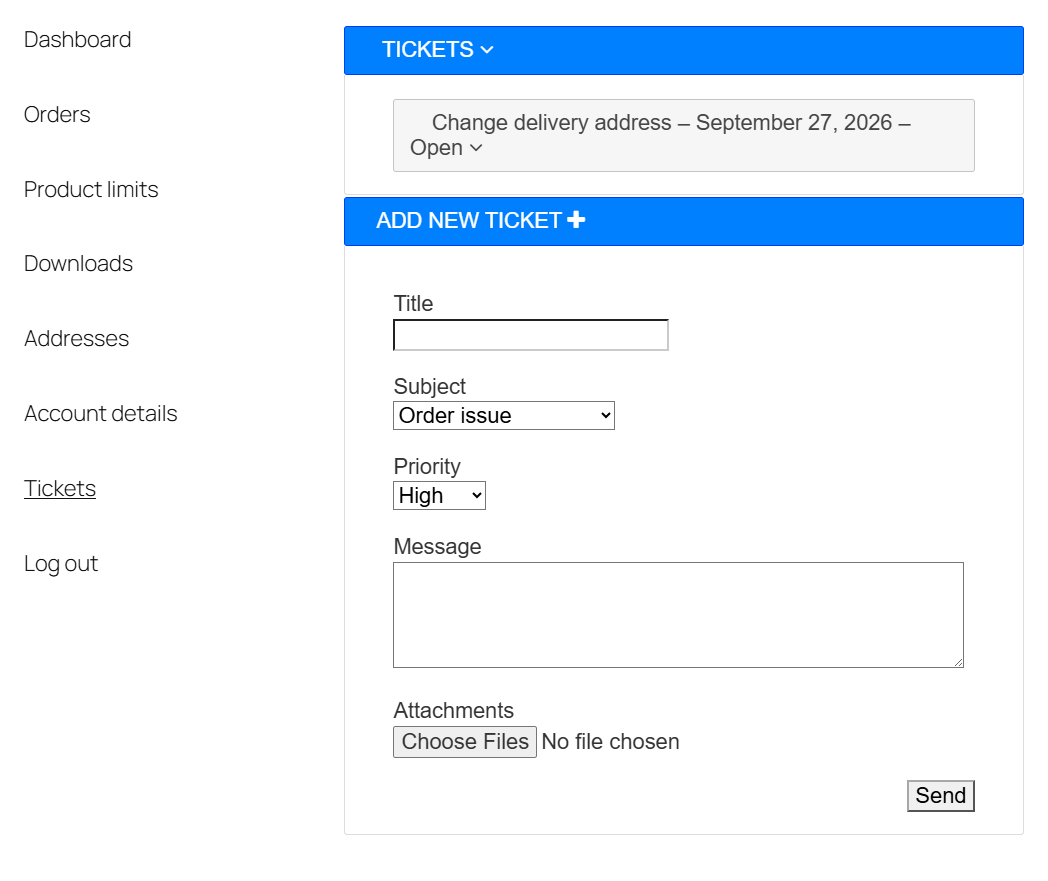This screenshot has width=1048, height=881.
Task: Expand the Change delivery address ticket
Action: (684, 135)
